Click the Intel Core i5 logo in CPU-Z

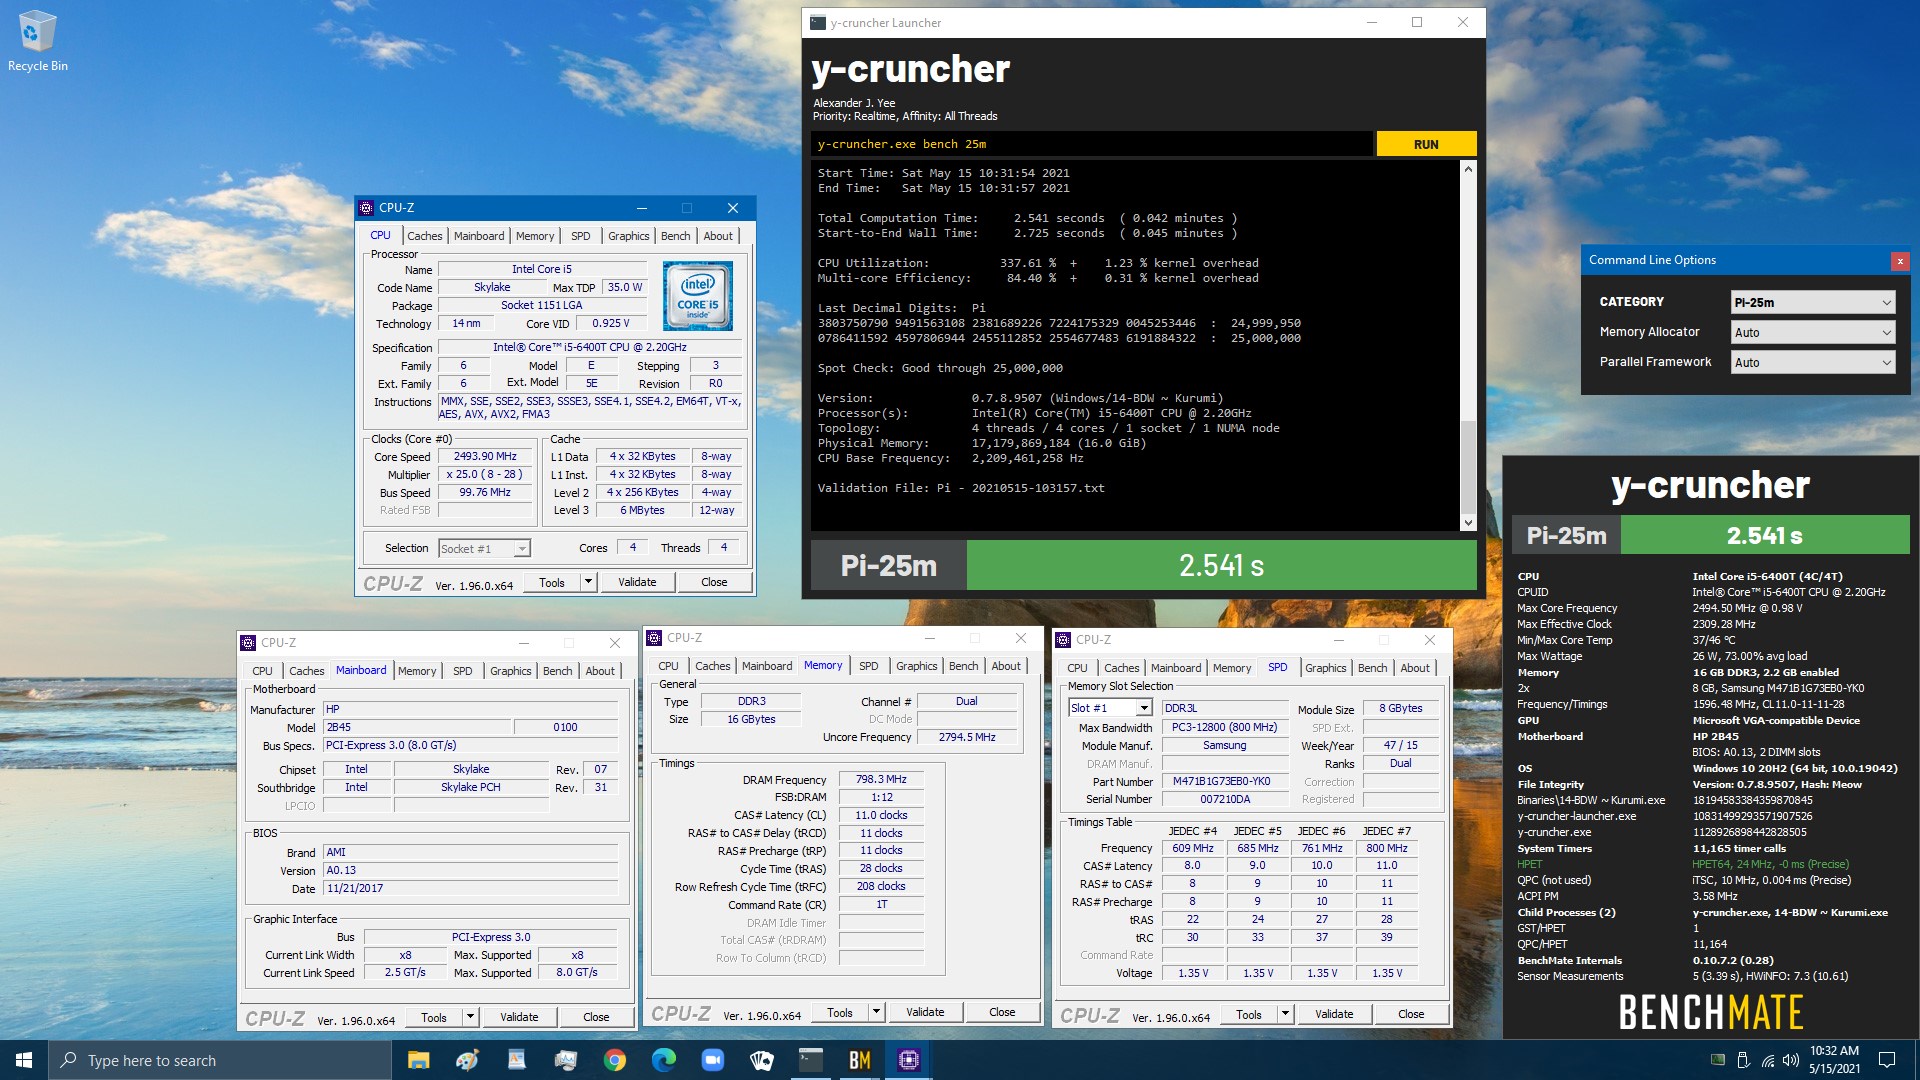coord(698,296)
